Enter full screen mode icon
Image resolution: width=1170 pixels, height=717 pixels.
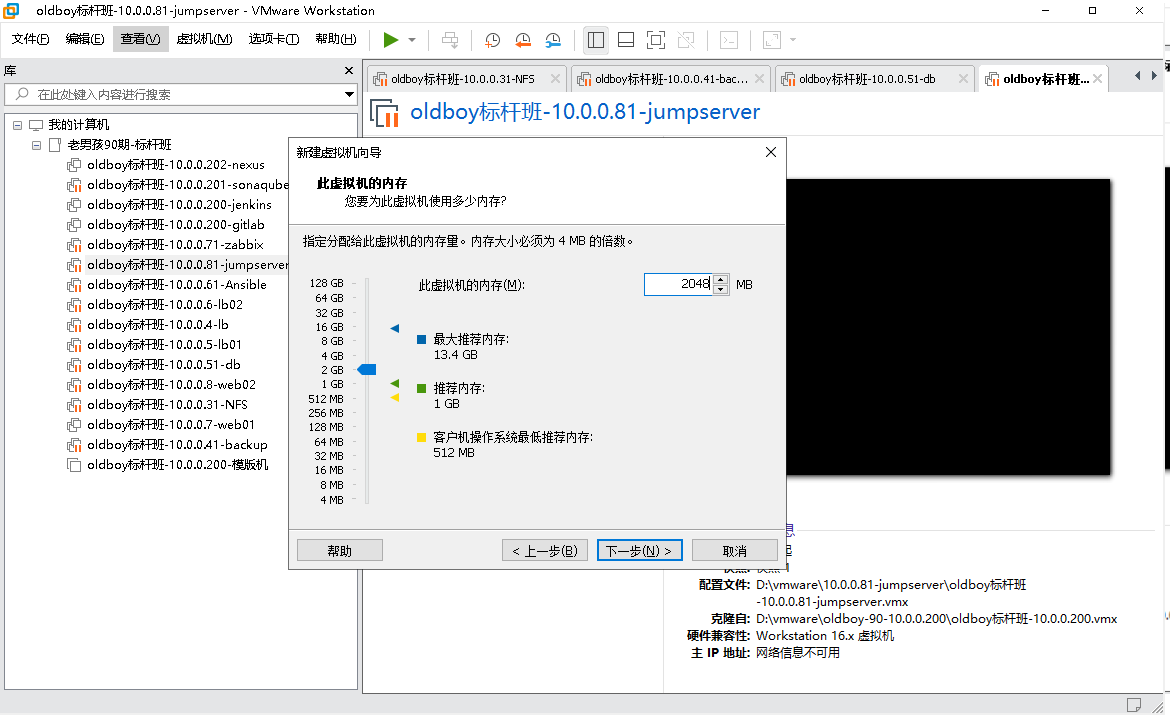[656, 40]
